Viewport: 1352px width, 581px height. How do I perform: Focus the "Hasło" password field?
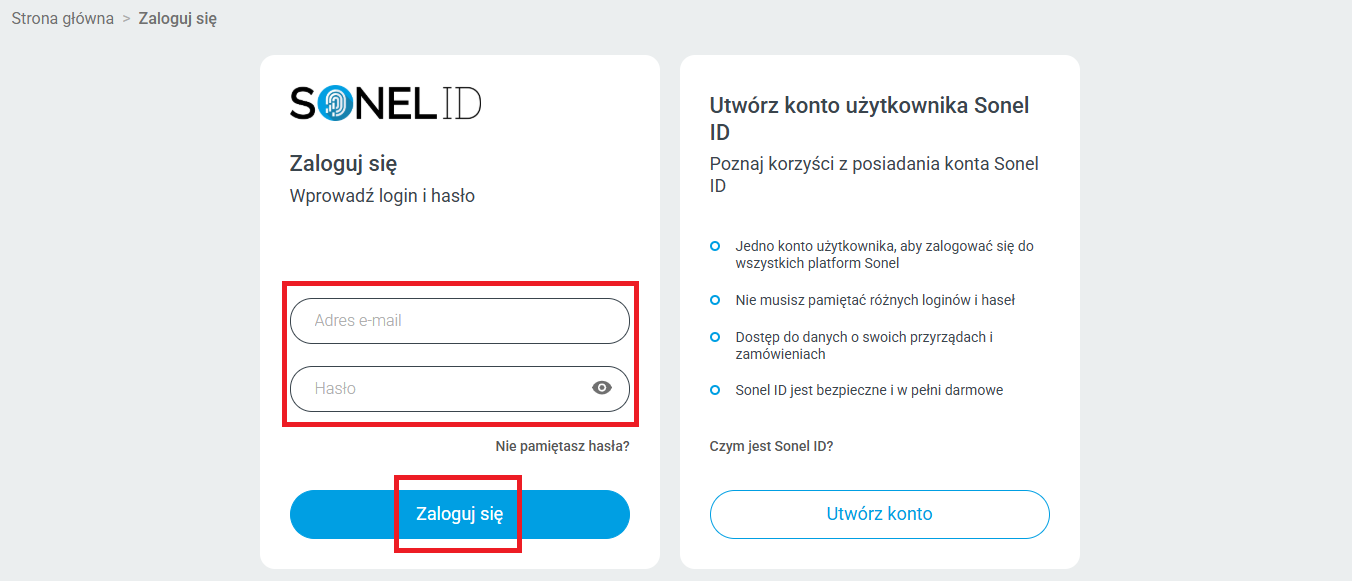pos(440,389)
